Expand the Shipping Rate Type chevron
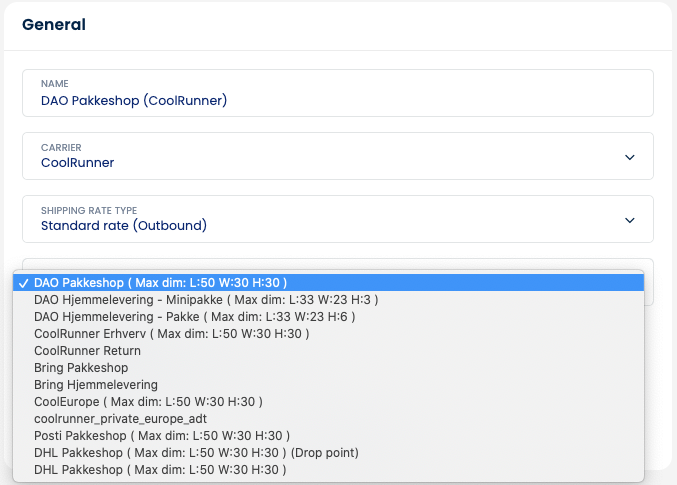Viewport: 677px width, 485px height. pyautogui.click(x=629, y=220)
